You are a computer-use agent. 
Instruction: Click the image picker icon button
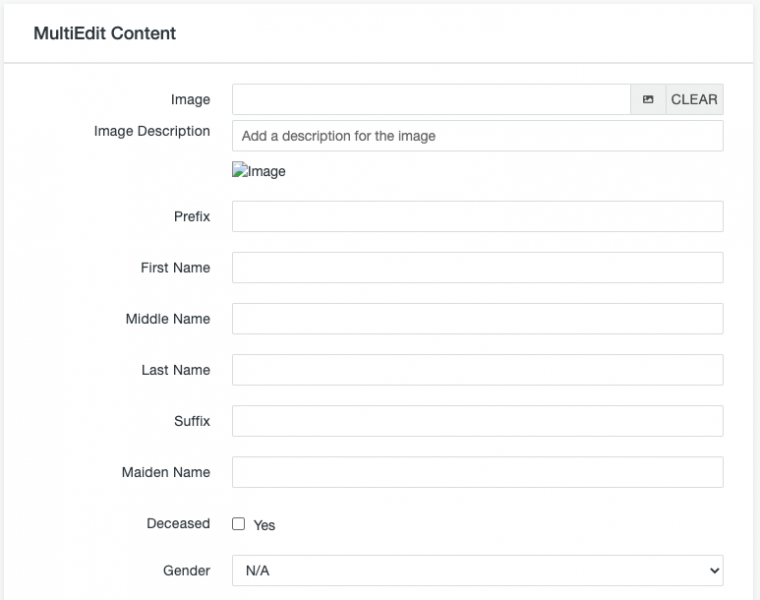coord(648,99)
